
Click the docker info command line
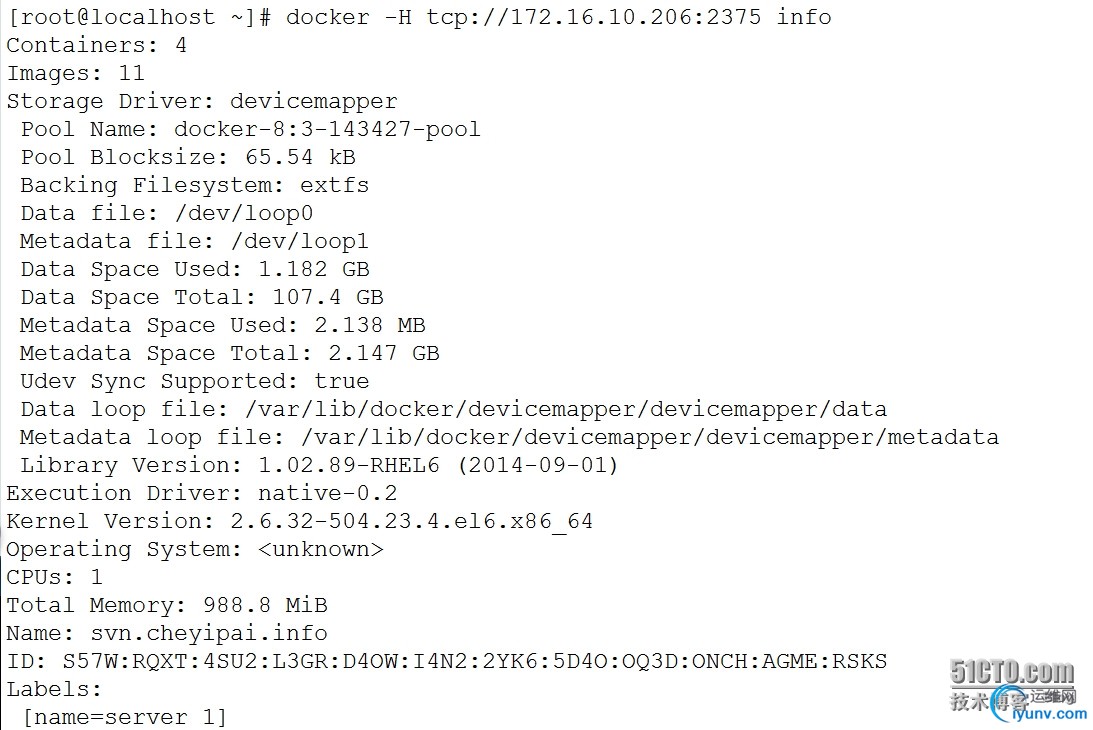[x=419, y=17]
